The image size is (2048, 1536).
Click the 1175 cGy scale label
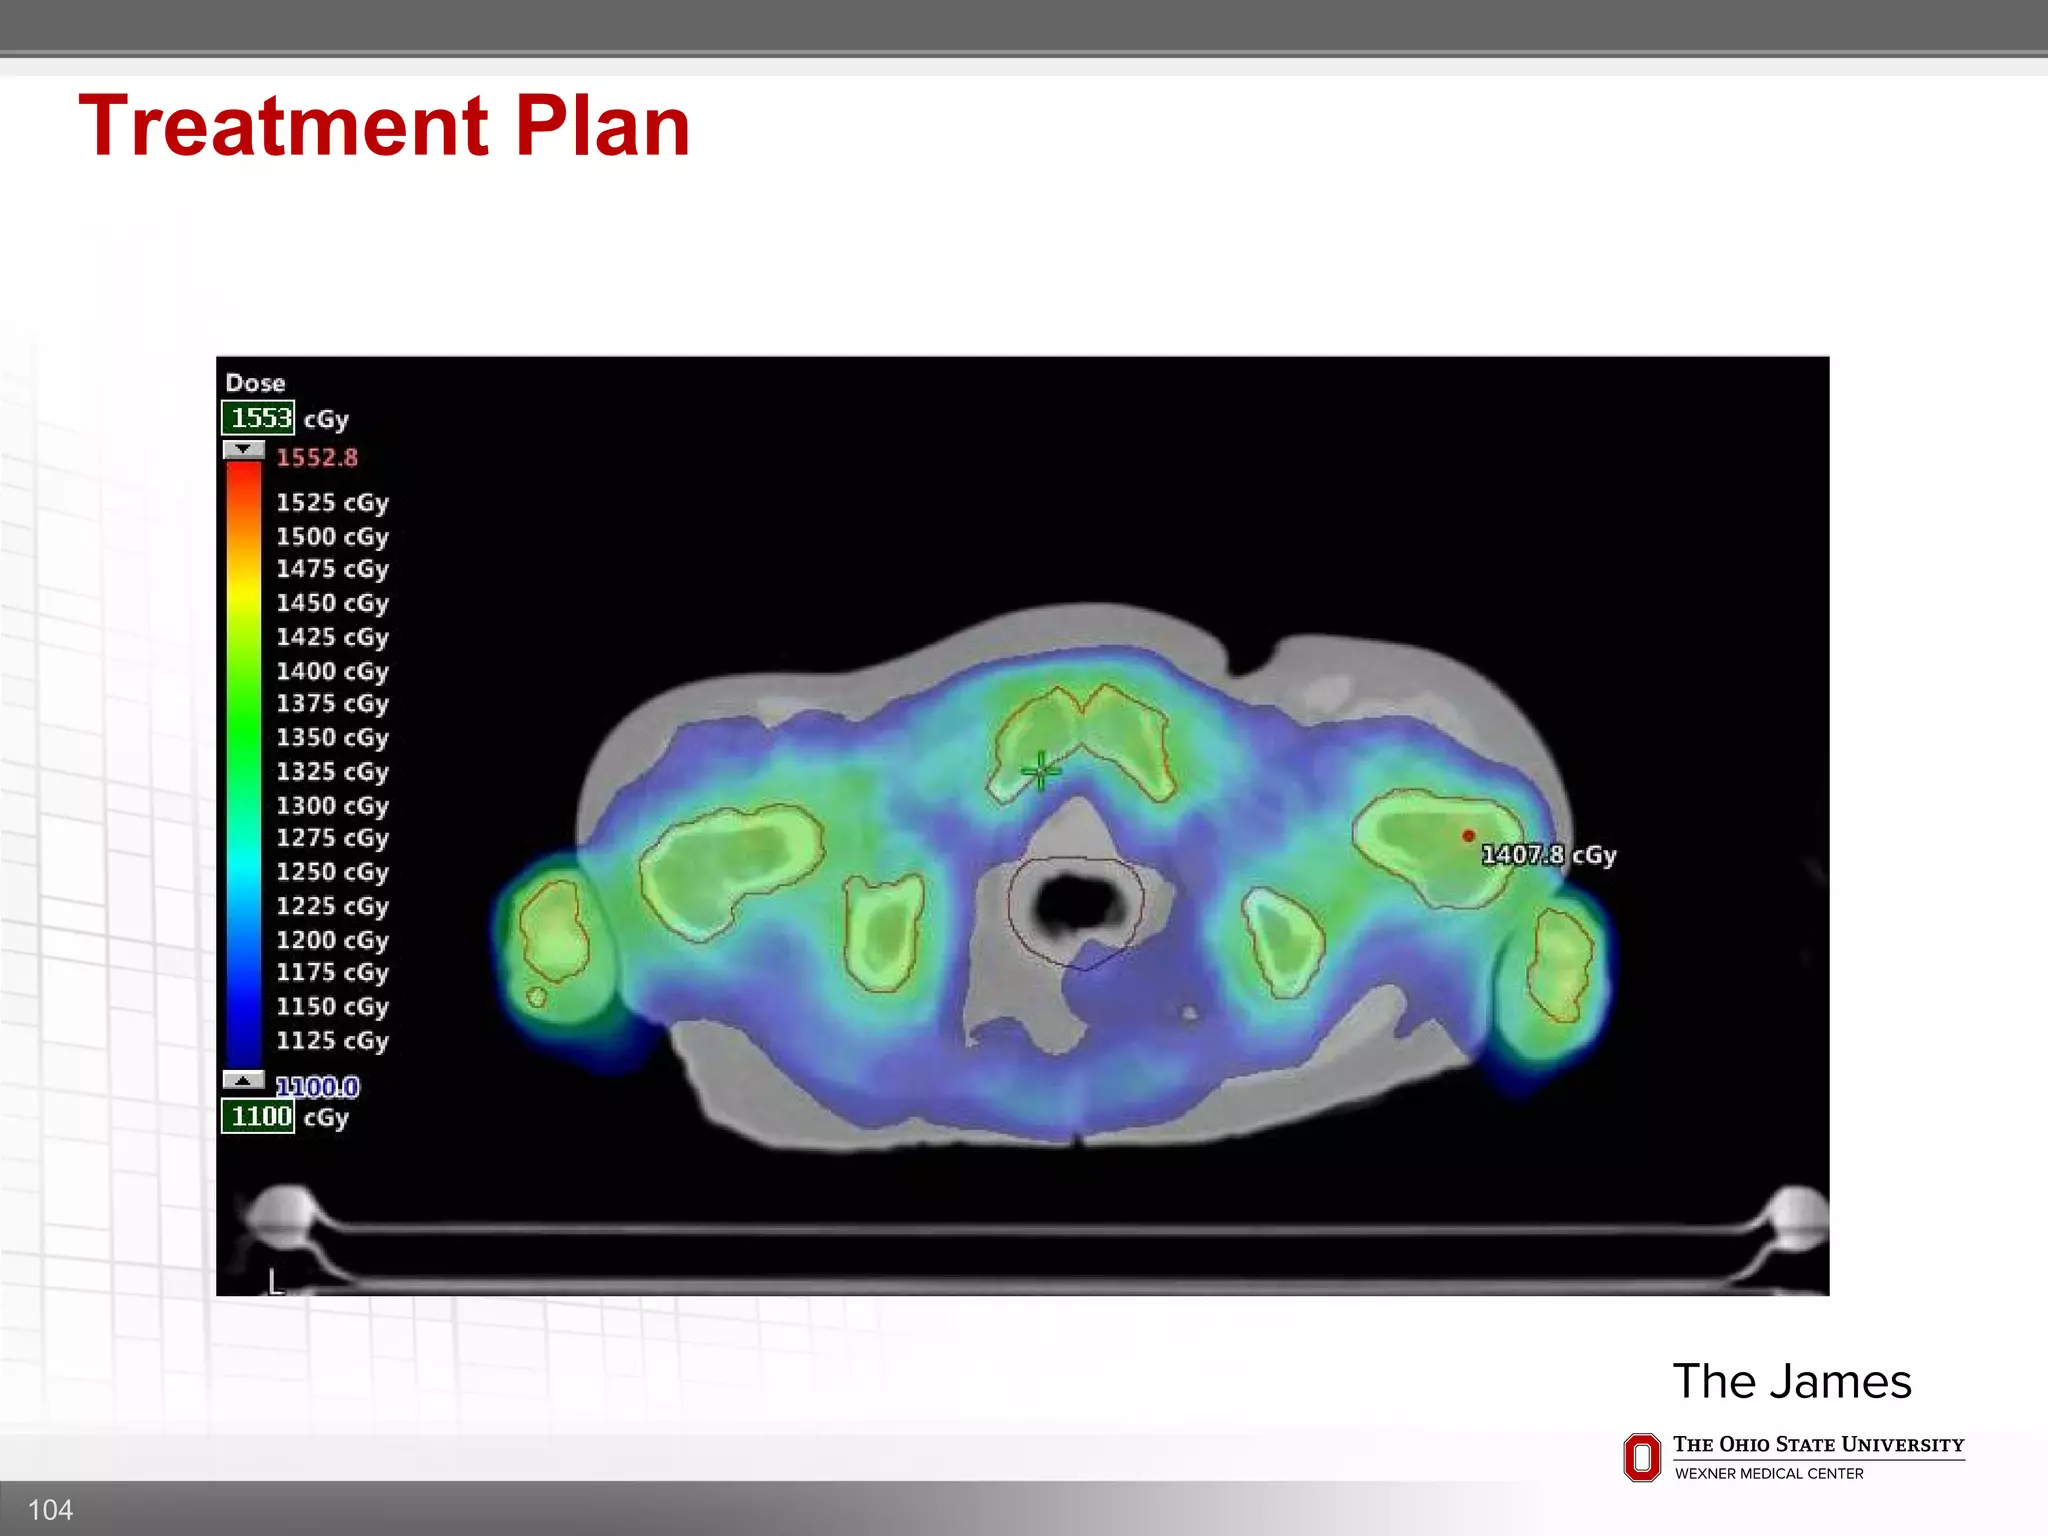[x=332, y=973]
